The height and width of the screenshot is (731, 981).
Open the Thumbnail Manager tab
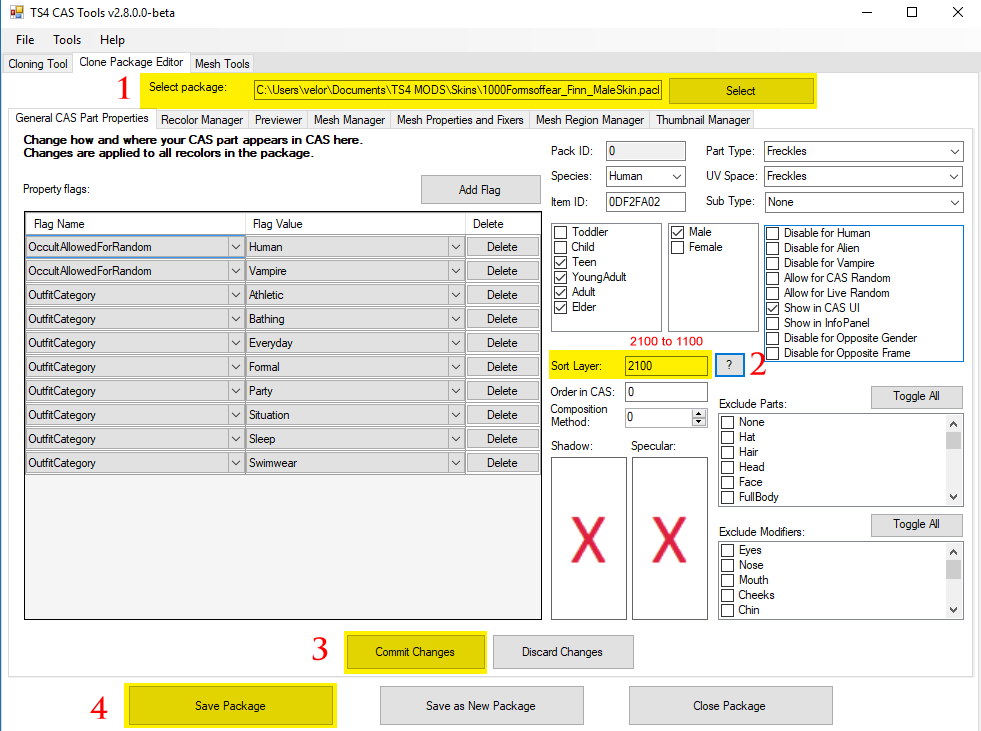[703, 120]
